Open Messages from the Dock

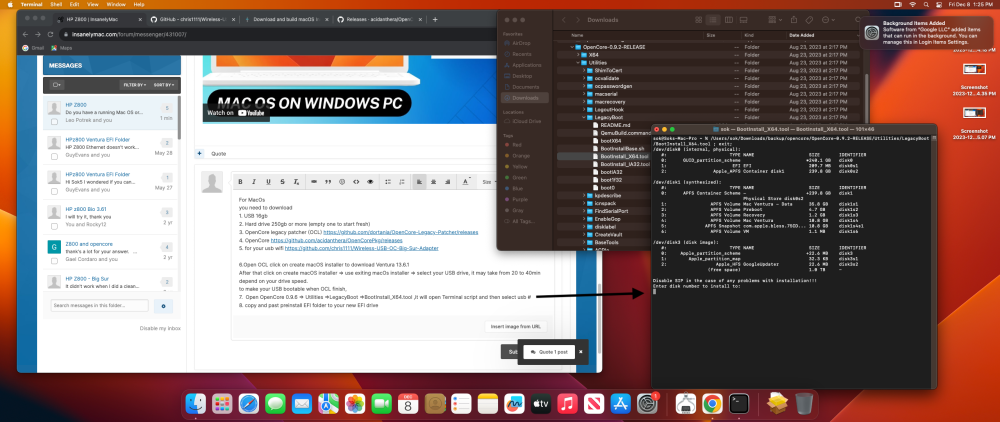click(x=275, y=403)
